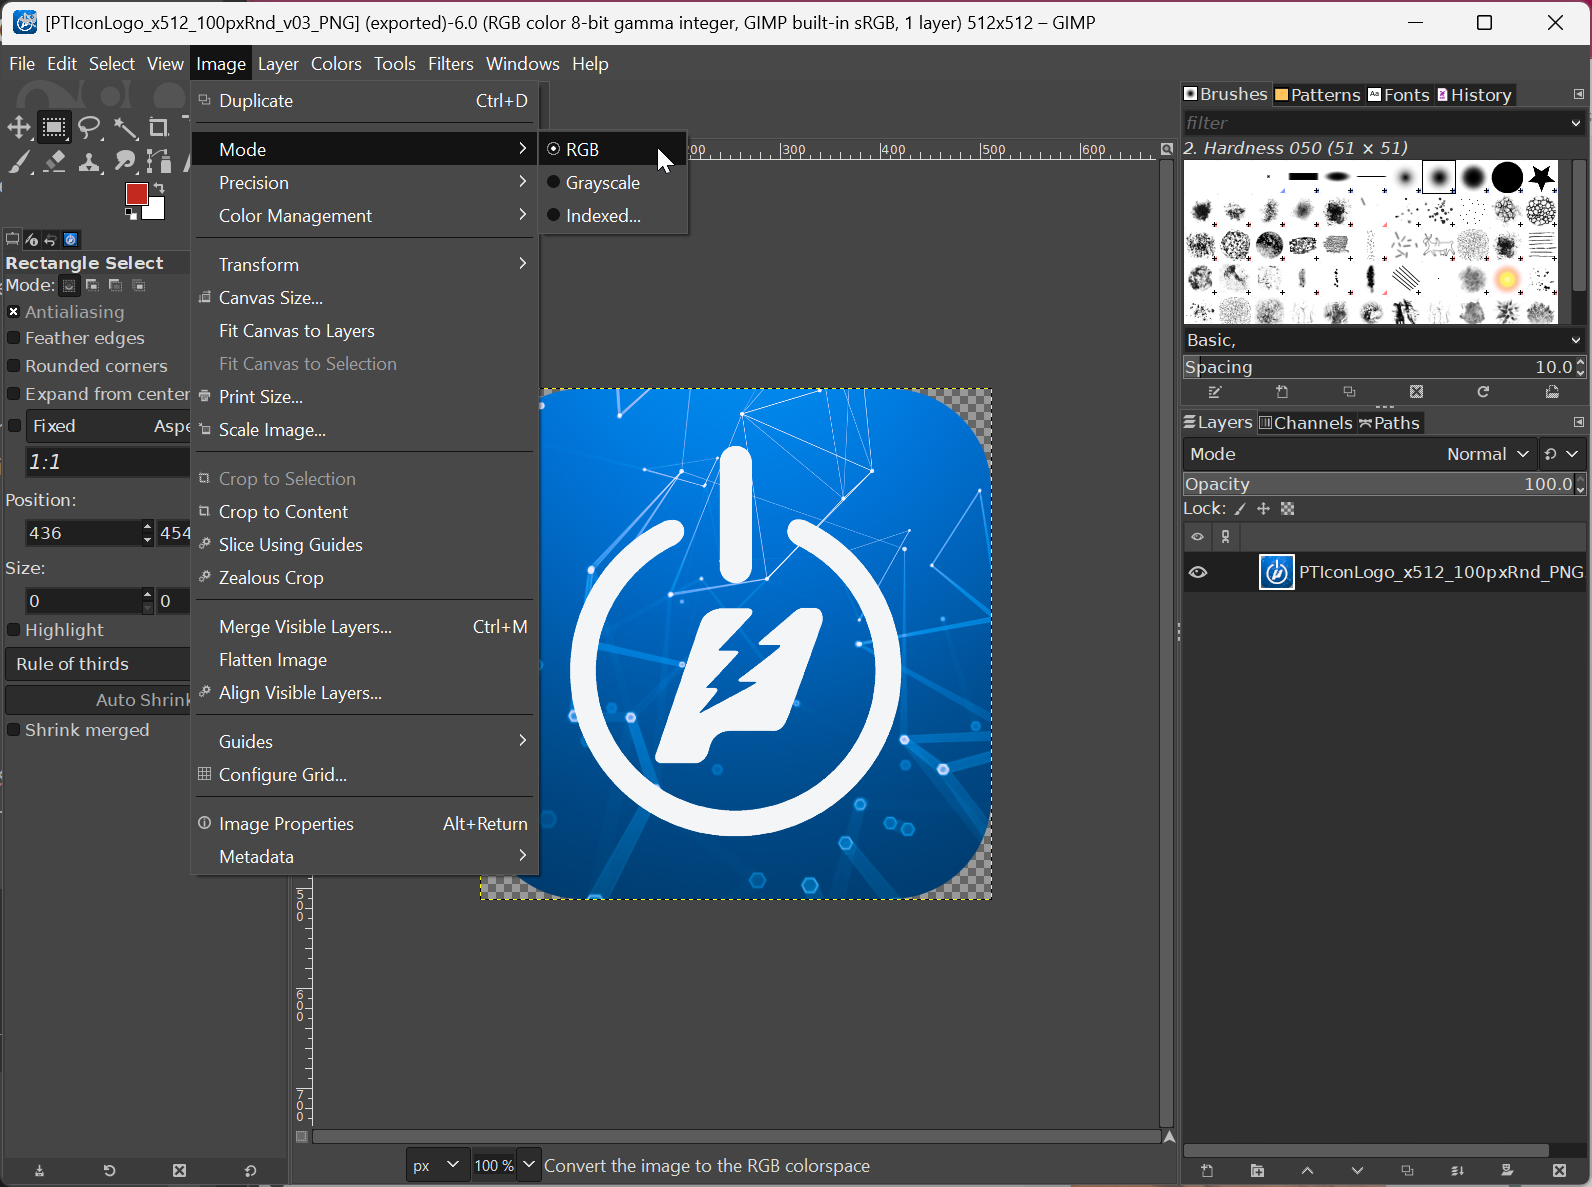Reset colors to default black and white

point(131,214)
